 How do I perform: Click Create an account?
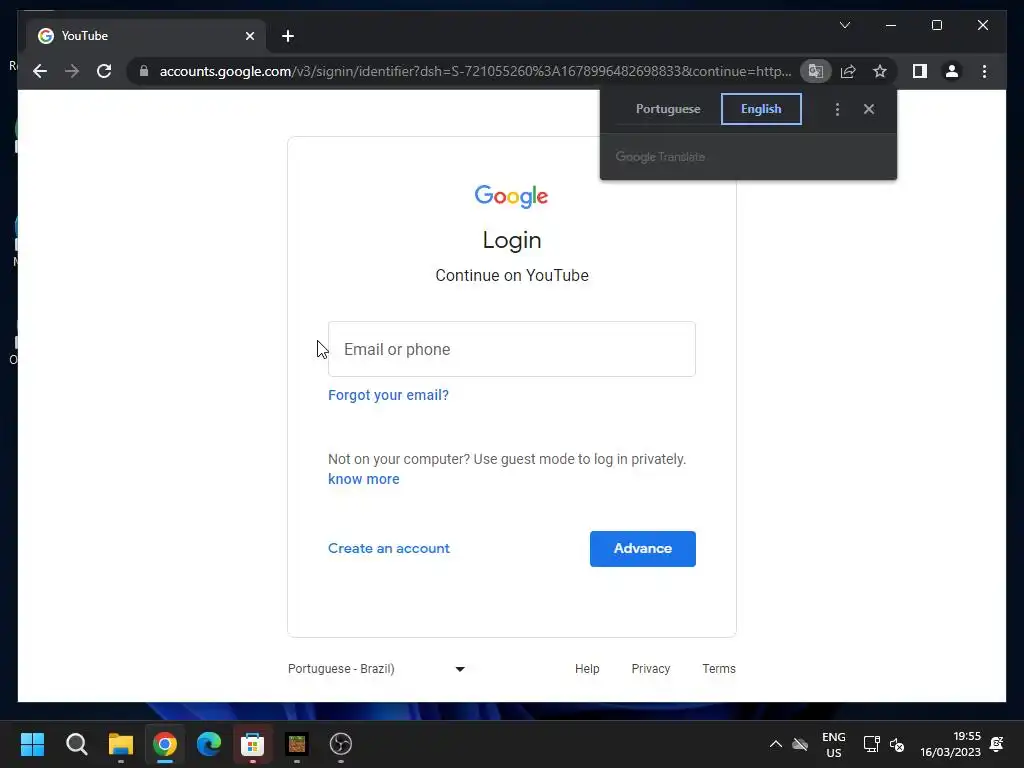pos(389,549)
